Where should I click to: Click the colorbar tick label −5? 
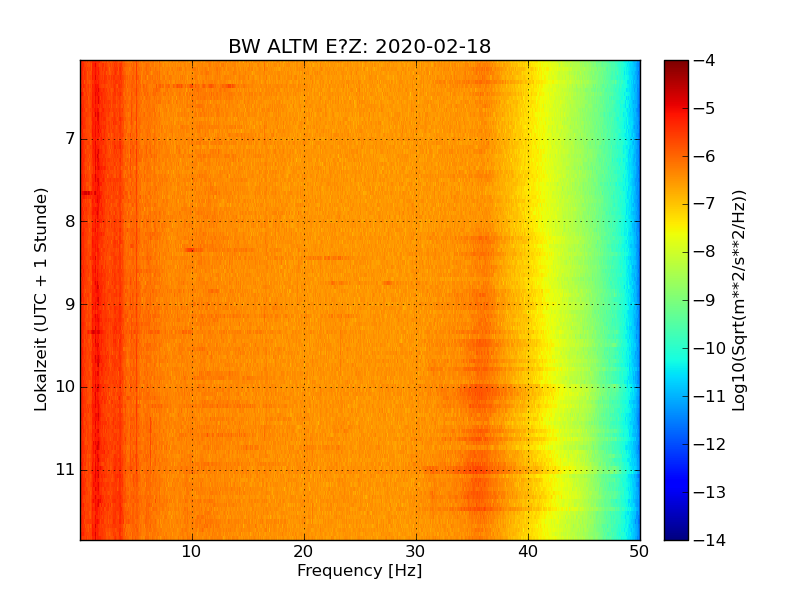pyautogui.click(x=705, y=108)
